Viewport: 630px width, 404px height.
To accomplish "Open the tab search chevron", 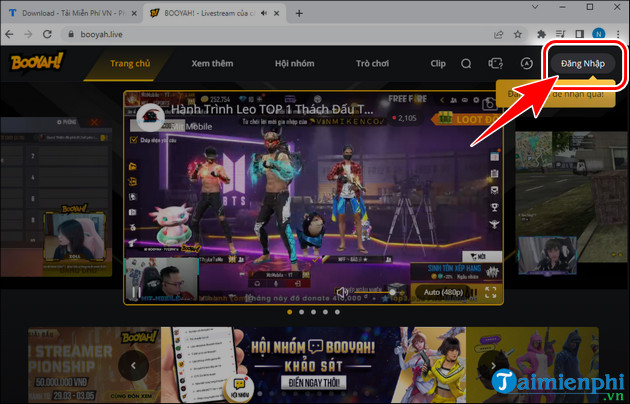I will [x=535, y=7].
